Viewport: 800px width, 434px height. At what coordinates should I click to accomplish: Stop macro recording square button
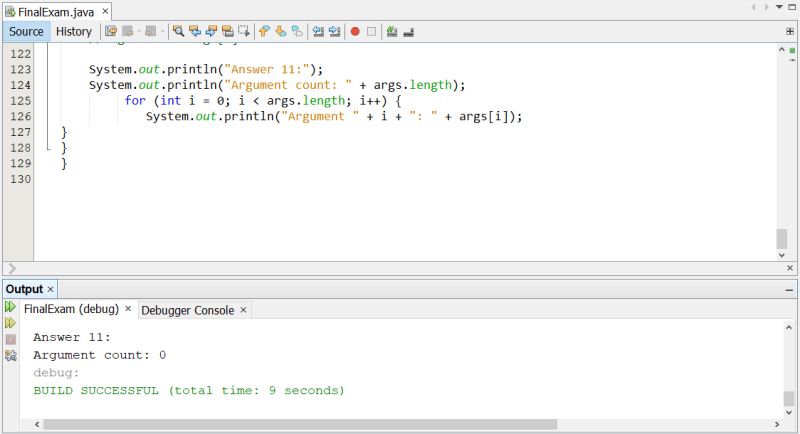[x=371, y=32]
